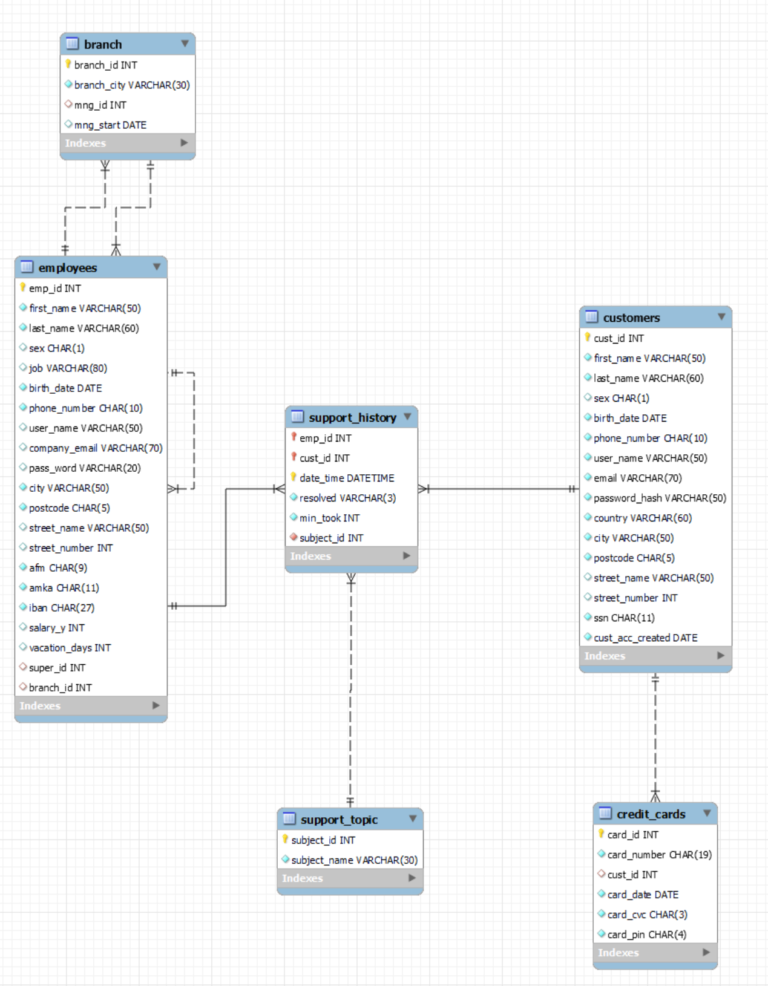The width and height of the screenshot is (768, 986).
Task: Collapse support_topic table with header arrow
Action: pyautogui.click(x=413, y=818)
